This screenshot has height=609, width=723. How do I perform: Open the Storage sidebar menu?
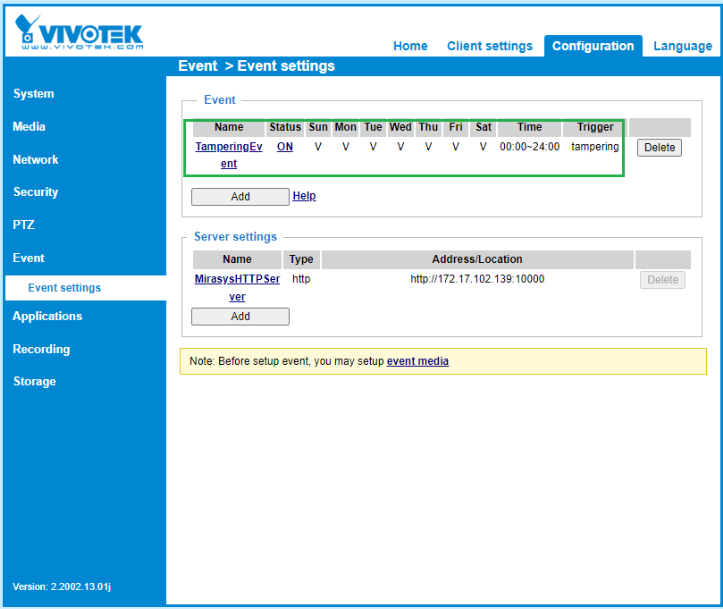click(35, 381)
